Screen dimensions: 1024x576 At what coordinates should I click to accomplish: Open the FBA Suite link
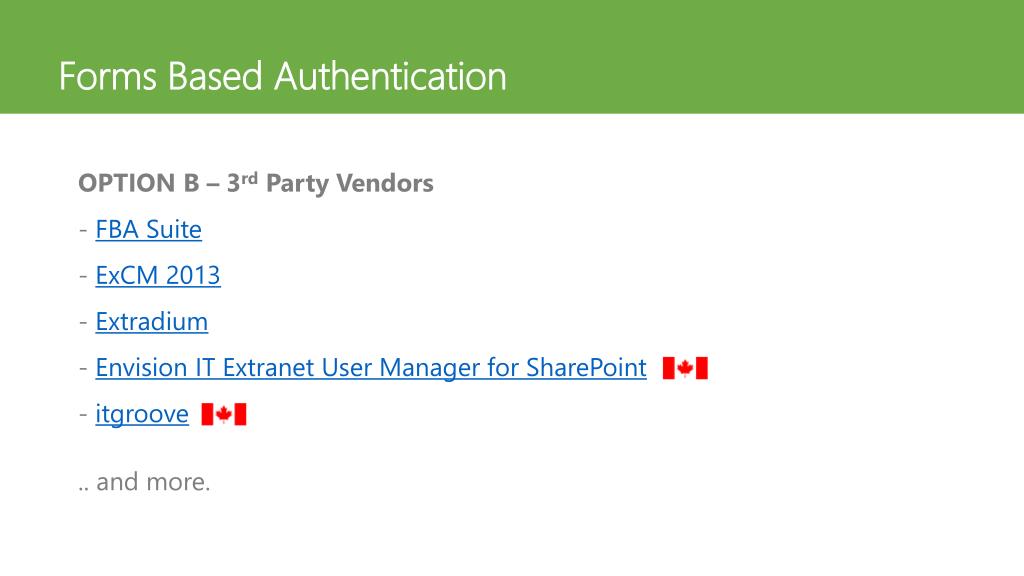tap(148, 230)
